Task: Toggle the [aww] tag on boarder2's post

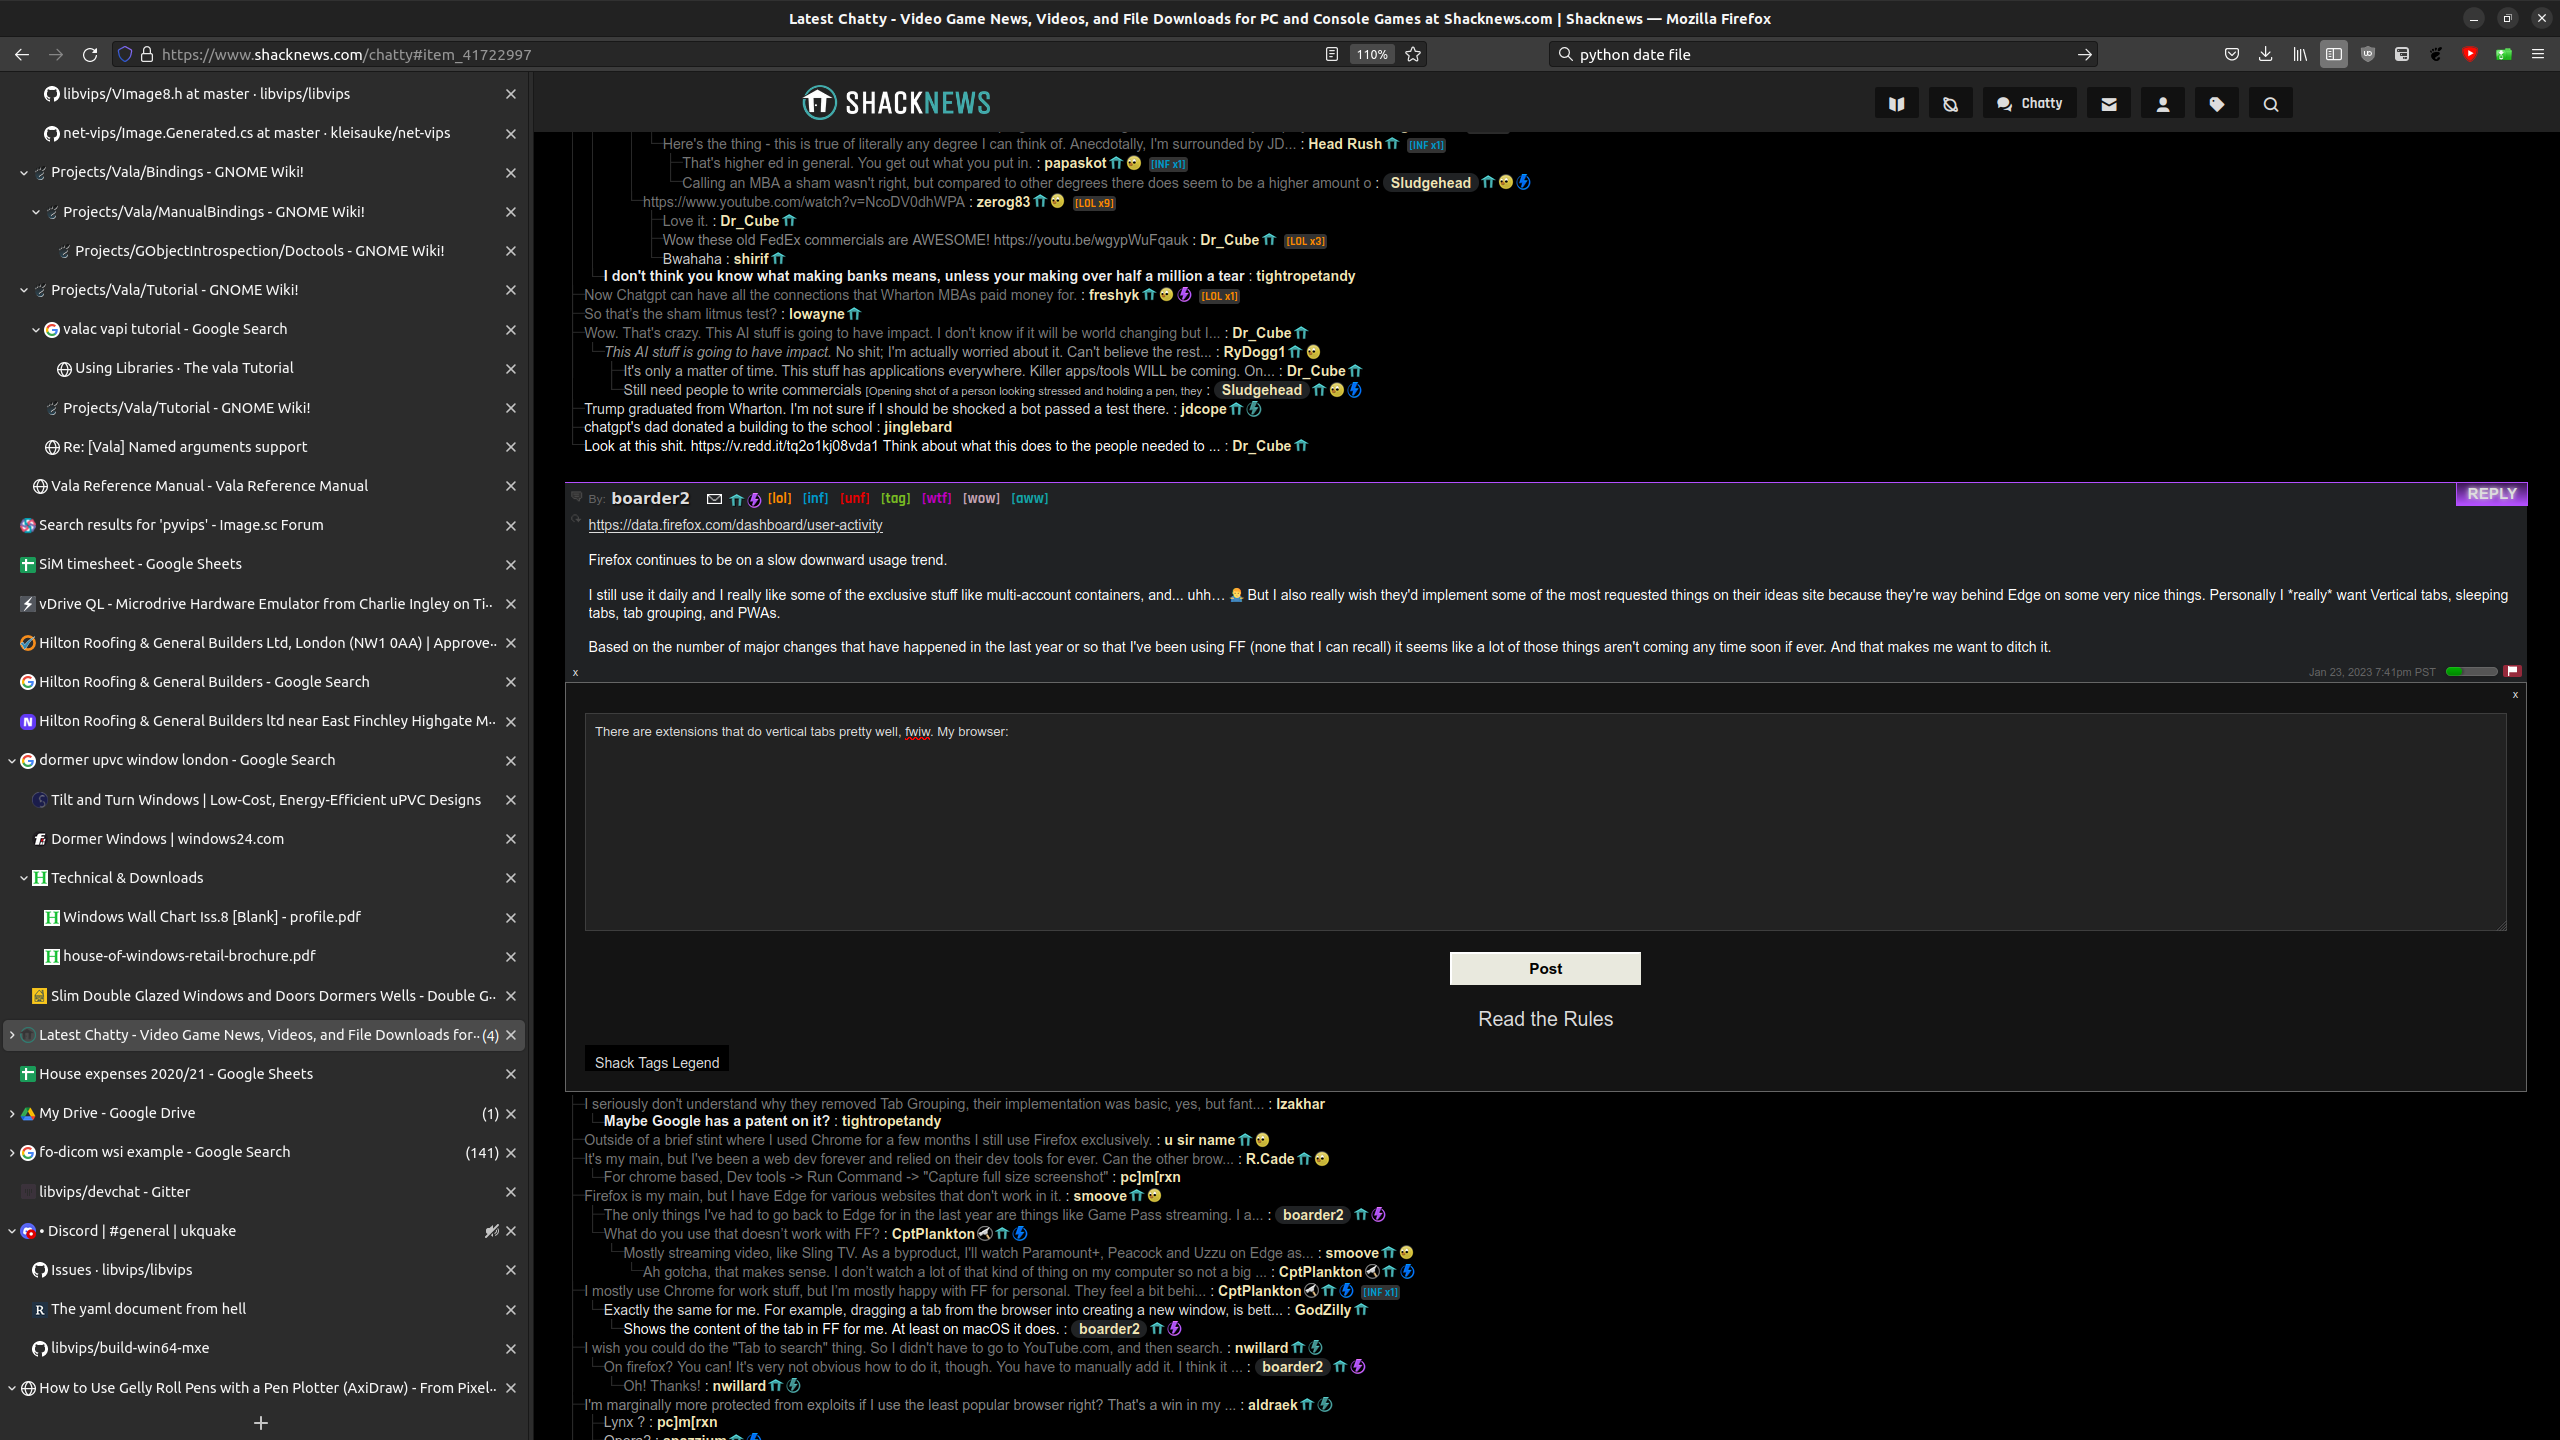Action: [x=1030, y=498]
